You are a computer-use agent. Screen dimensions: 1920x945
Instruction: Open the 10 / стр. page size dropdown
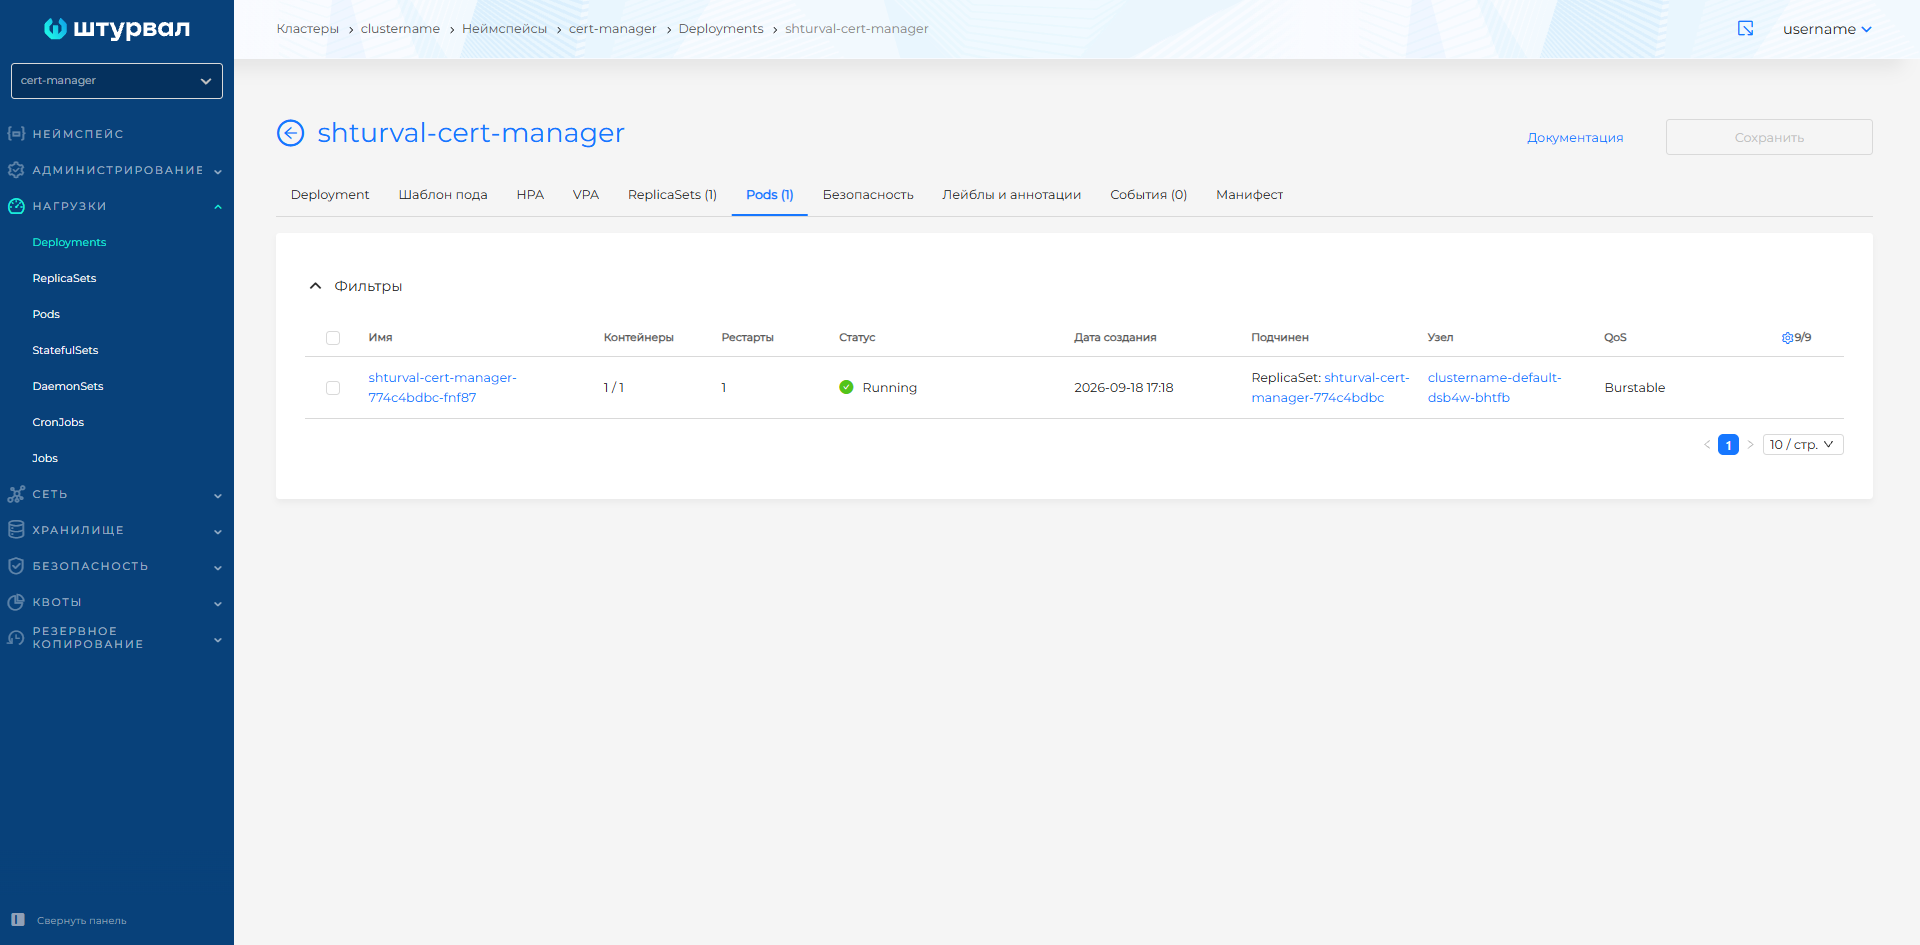[1802, 445]
